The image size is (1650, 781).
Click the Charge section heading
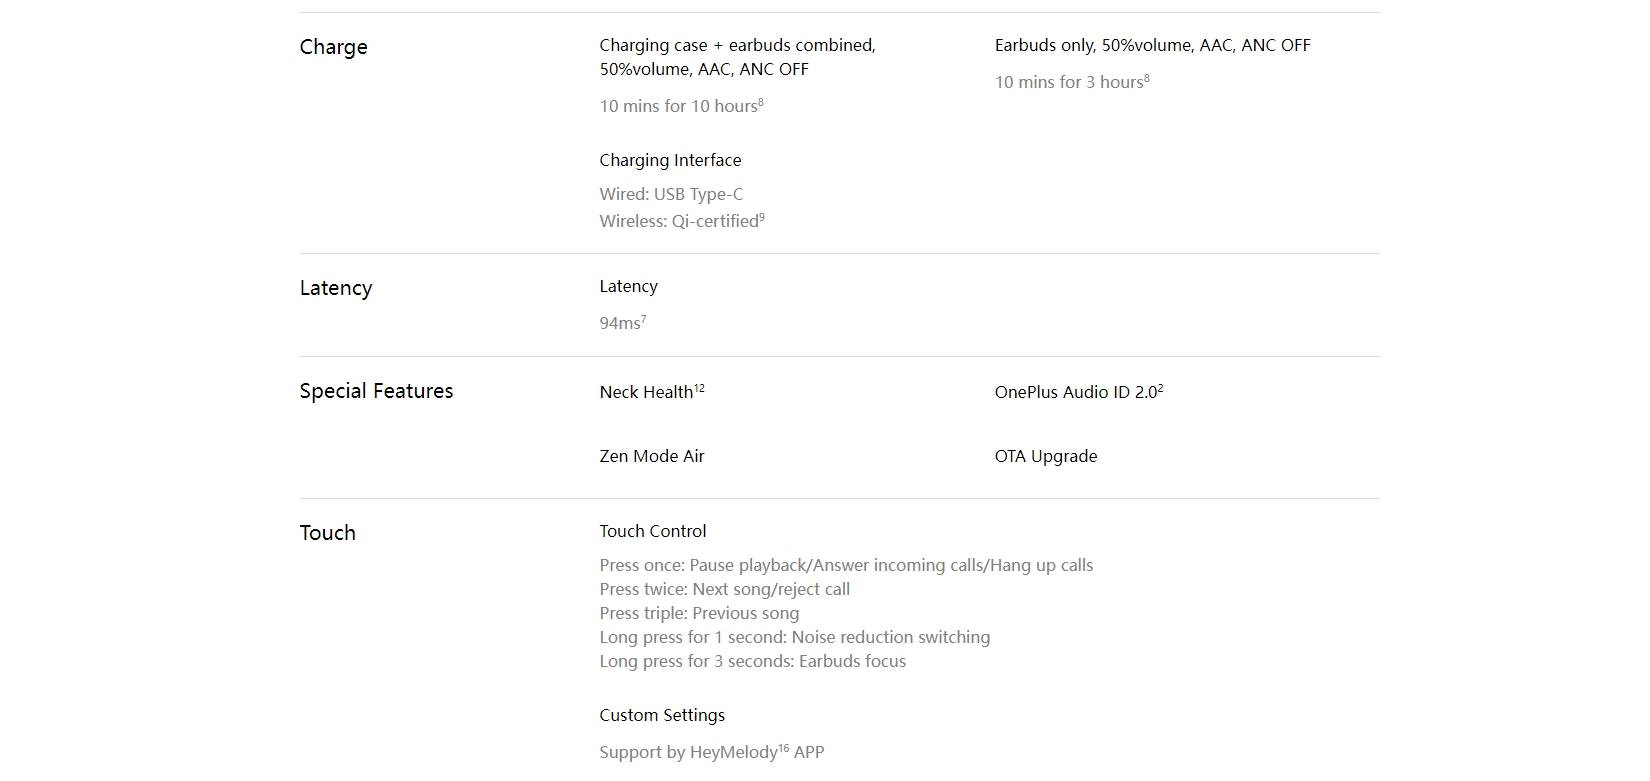pyautogui.click(x=333, y=47)
